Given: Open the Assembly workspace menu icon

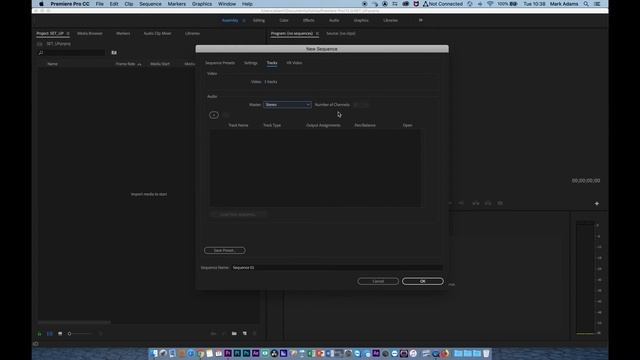Looking at the screenshot, I should pos(244,20).
